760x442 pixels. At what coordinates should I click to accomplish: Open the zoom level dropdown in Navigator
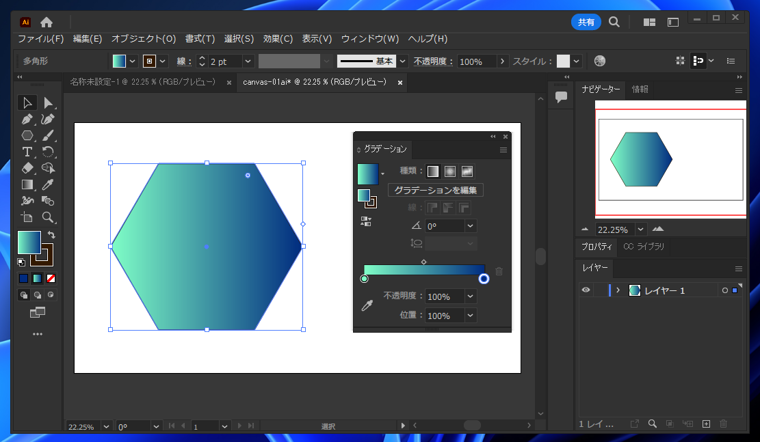tap(641, 229)
